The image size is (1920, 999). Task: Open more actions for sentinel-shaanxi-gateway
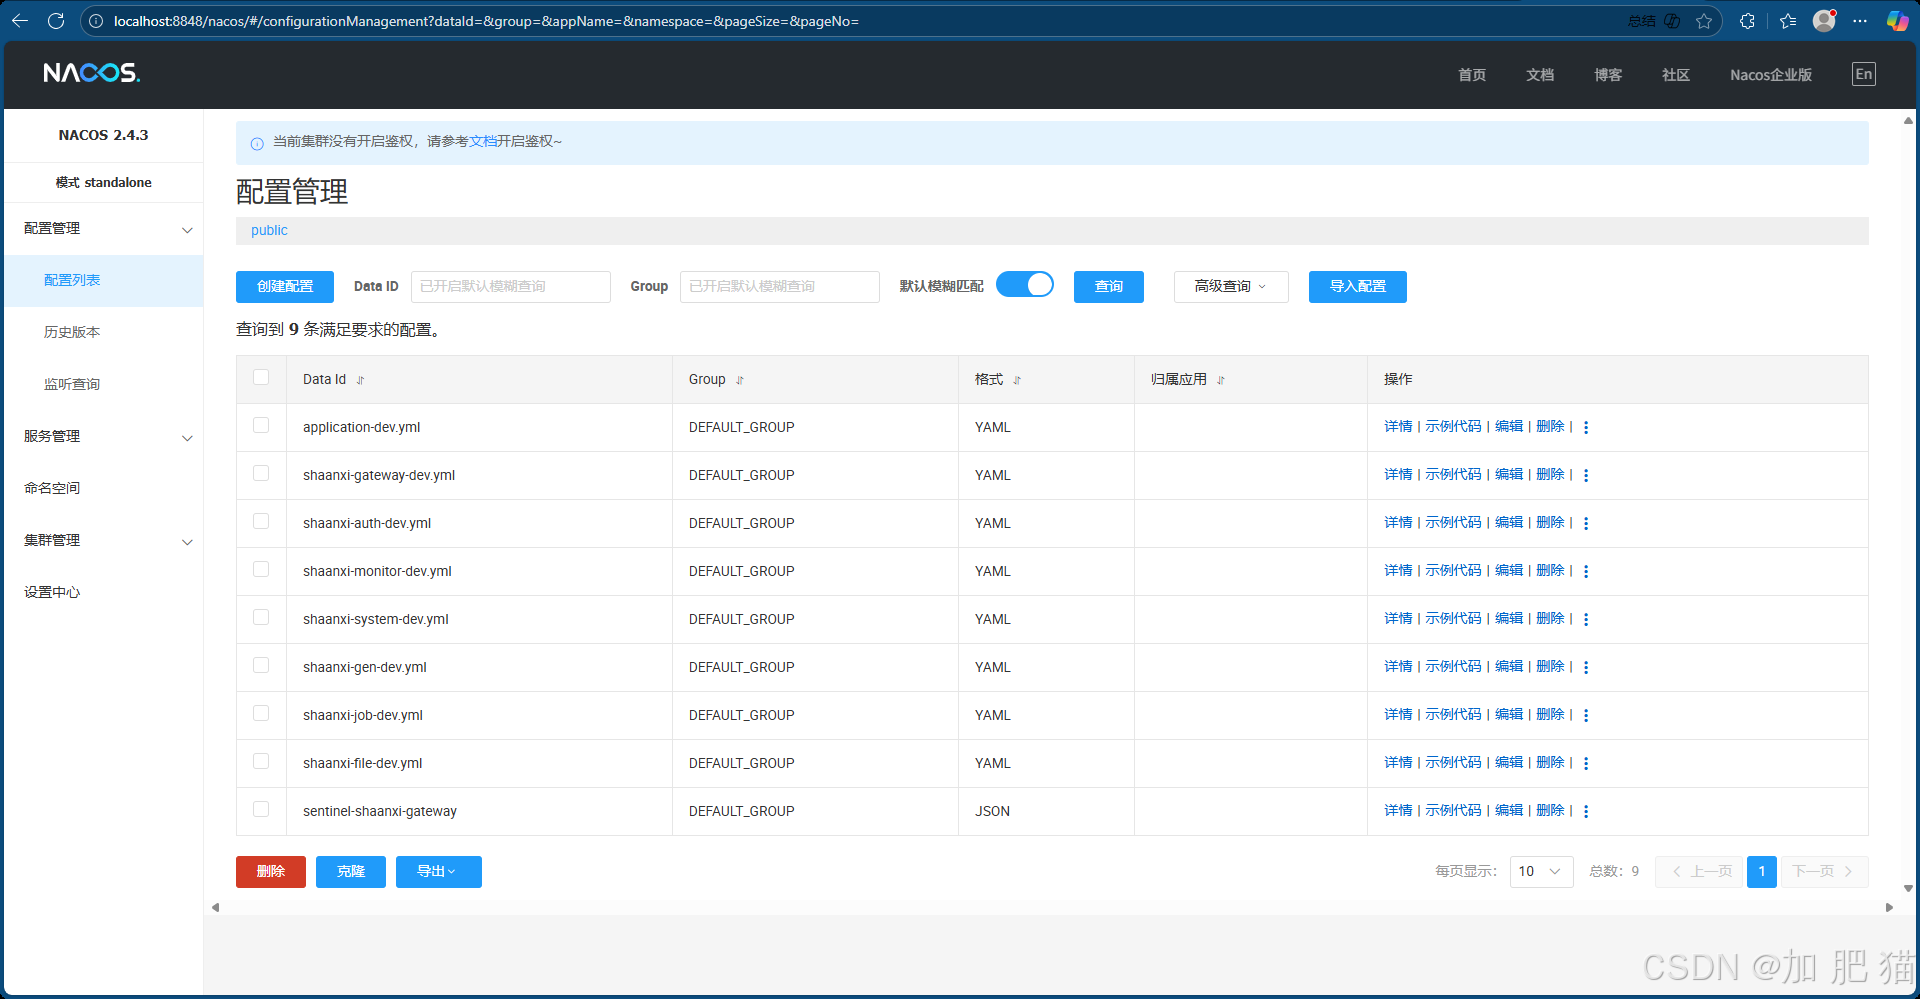[1586, 811]
